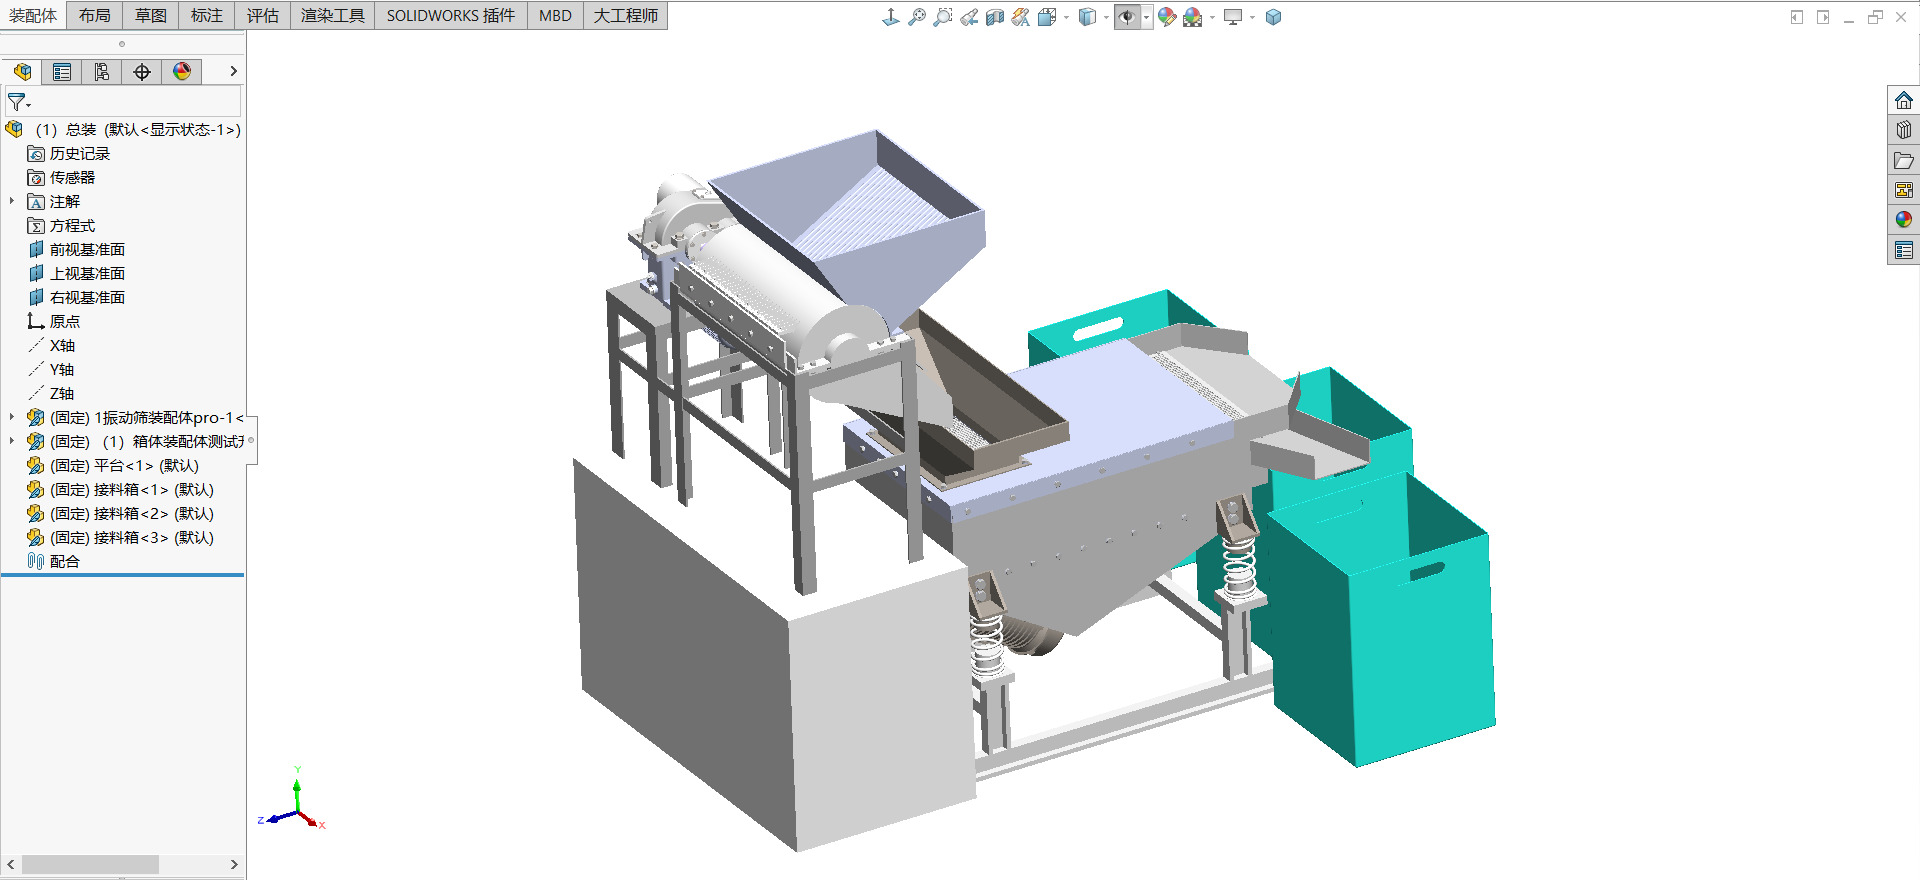Open the Apply Scene dropdown arrow
This screenshot has height=880, width=1920.
(1212, 17)
